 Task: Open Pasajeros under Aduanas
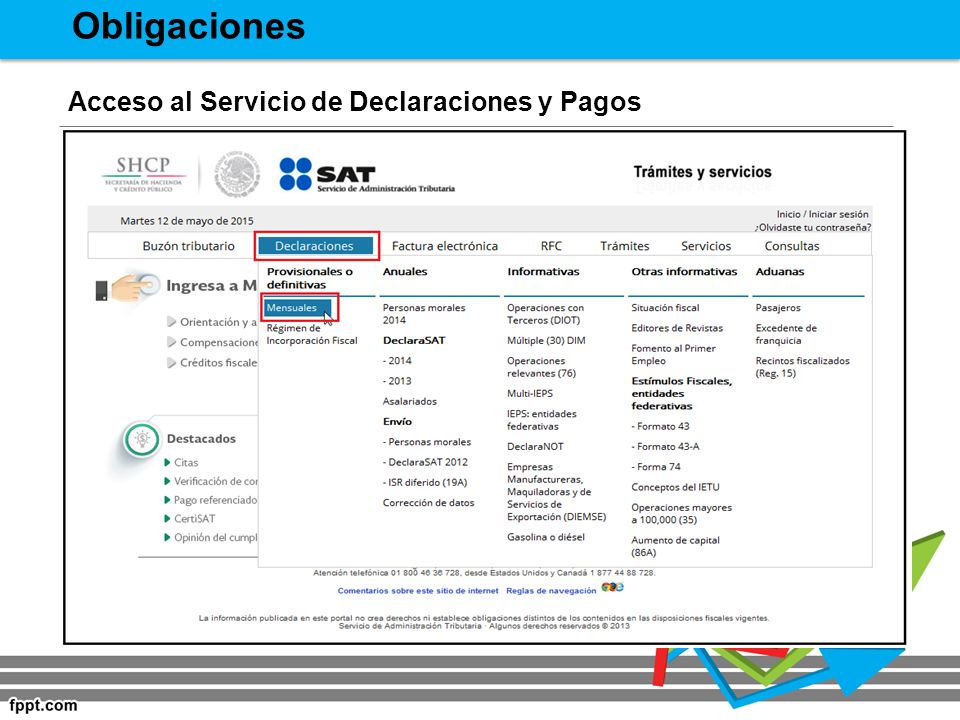(778, 307)
